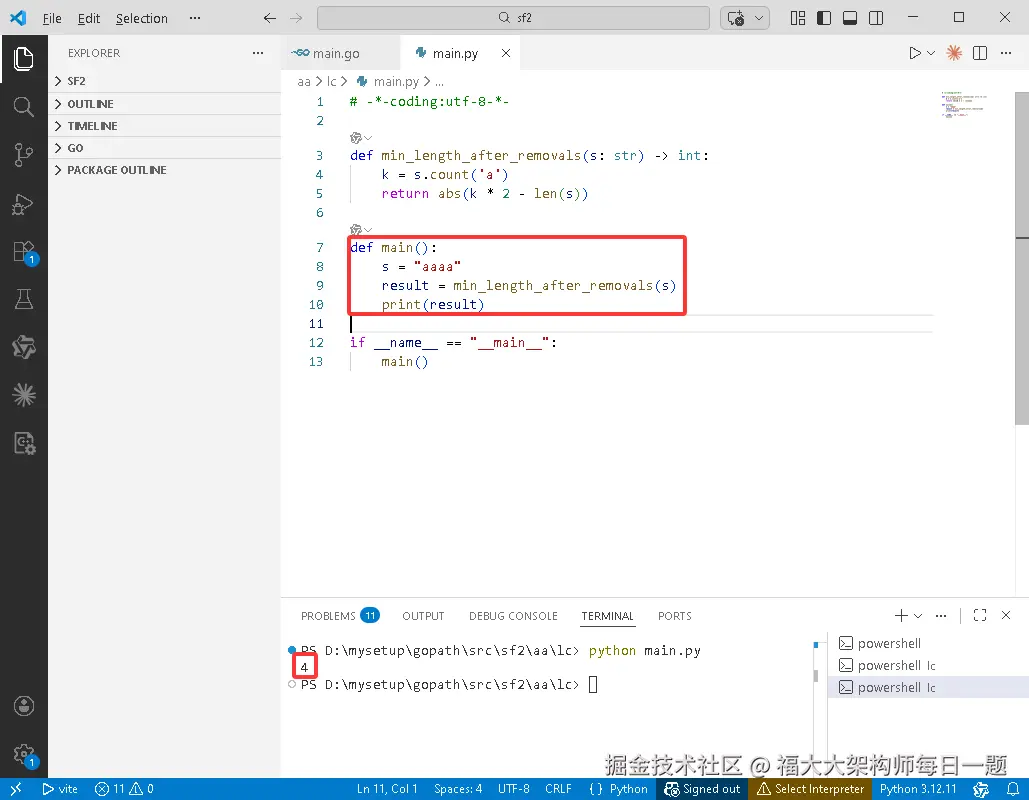Screen dimensions: 1029x800
Task: Click the orange starburst icon in the editor toolbar
Action: point(954,53)
